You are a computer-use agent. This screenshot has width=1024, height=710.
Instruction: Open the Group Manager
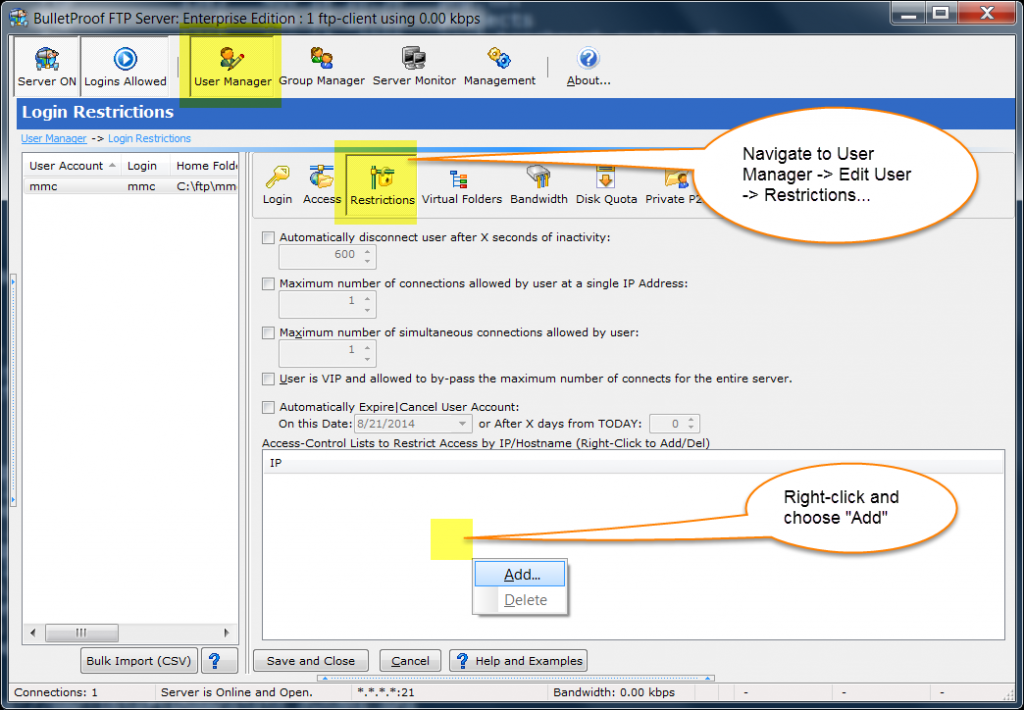(322, 62)
